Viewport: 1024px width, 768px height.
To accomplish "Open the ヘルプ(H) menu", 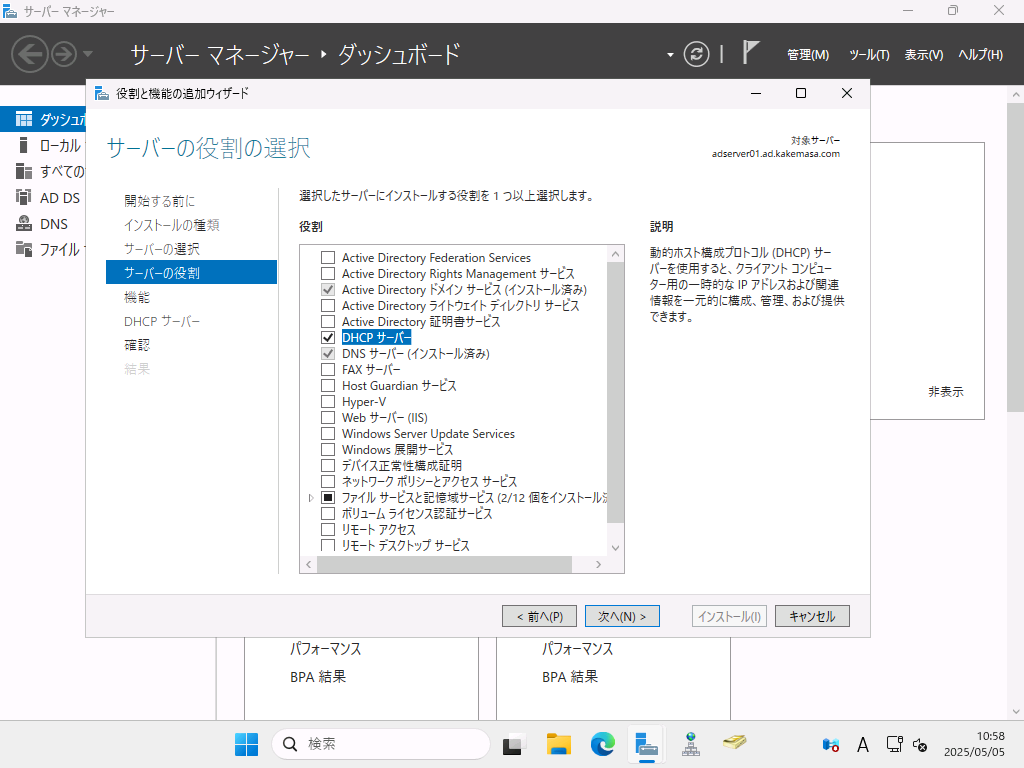I will 980,55.
